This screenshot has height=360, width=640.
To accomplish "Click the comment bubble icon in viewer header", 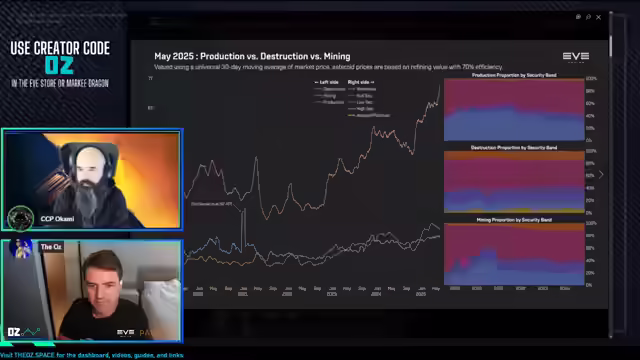I will tap(578, 17).
